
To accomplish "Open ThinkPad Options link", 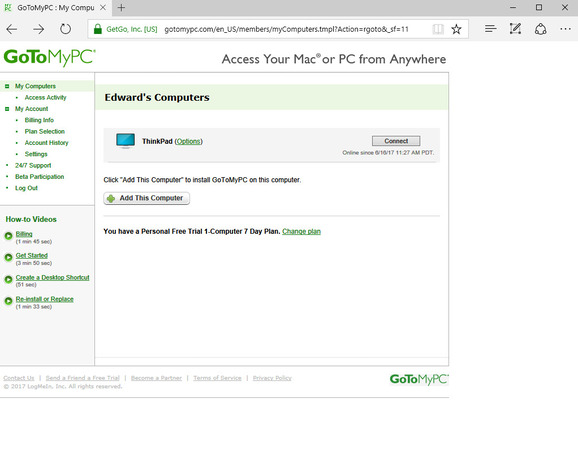I will click(188, 142).
